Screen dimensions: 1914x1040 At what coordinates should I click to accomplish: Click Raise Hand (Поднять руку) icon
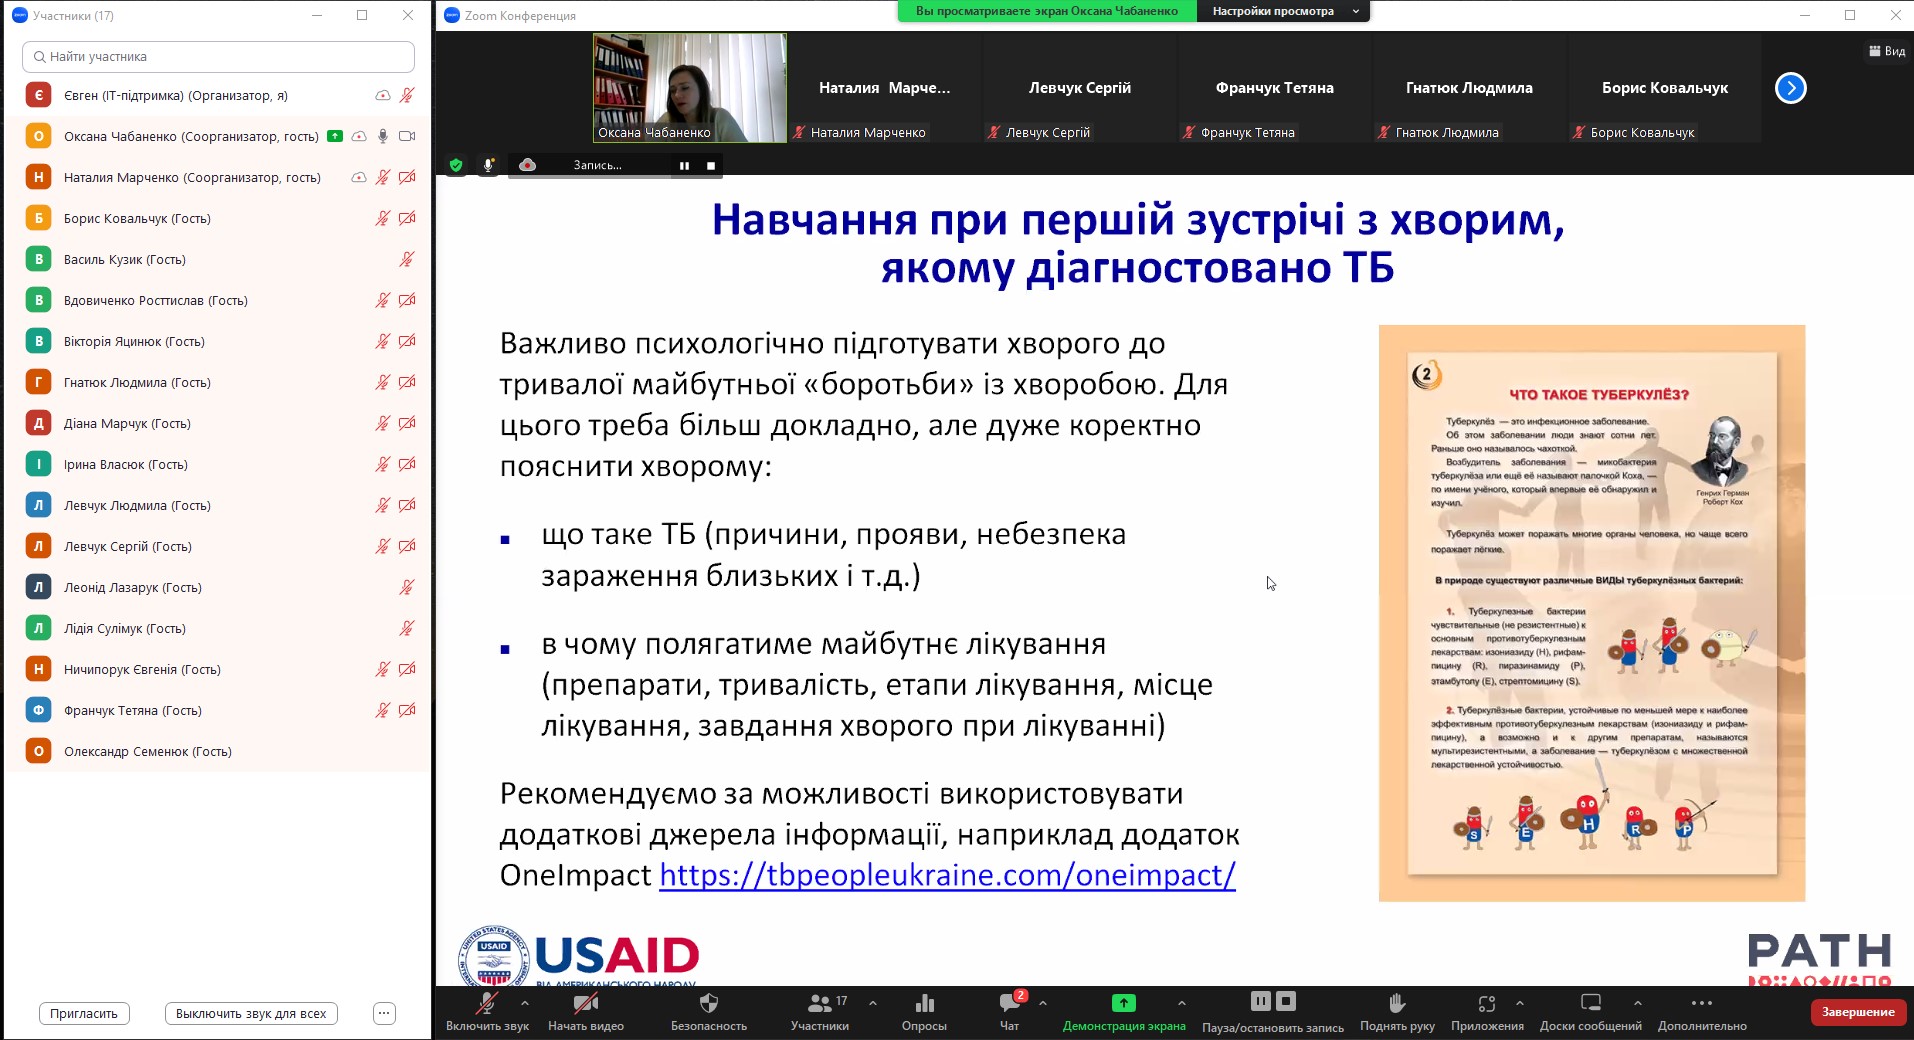1397,1004
